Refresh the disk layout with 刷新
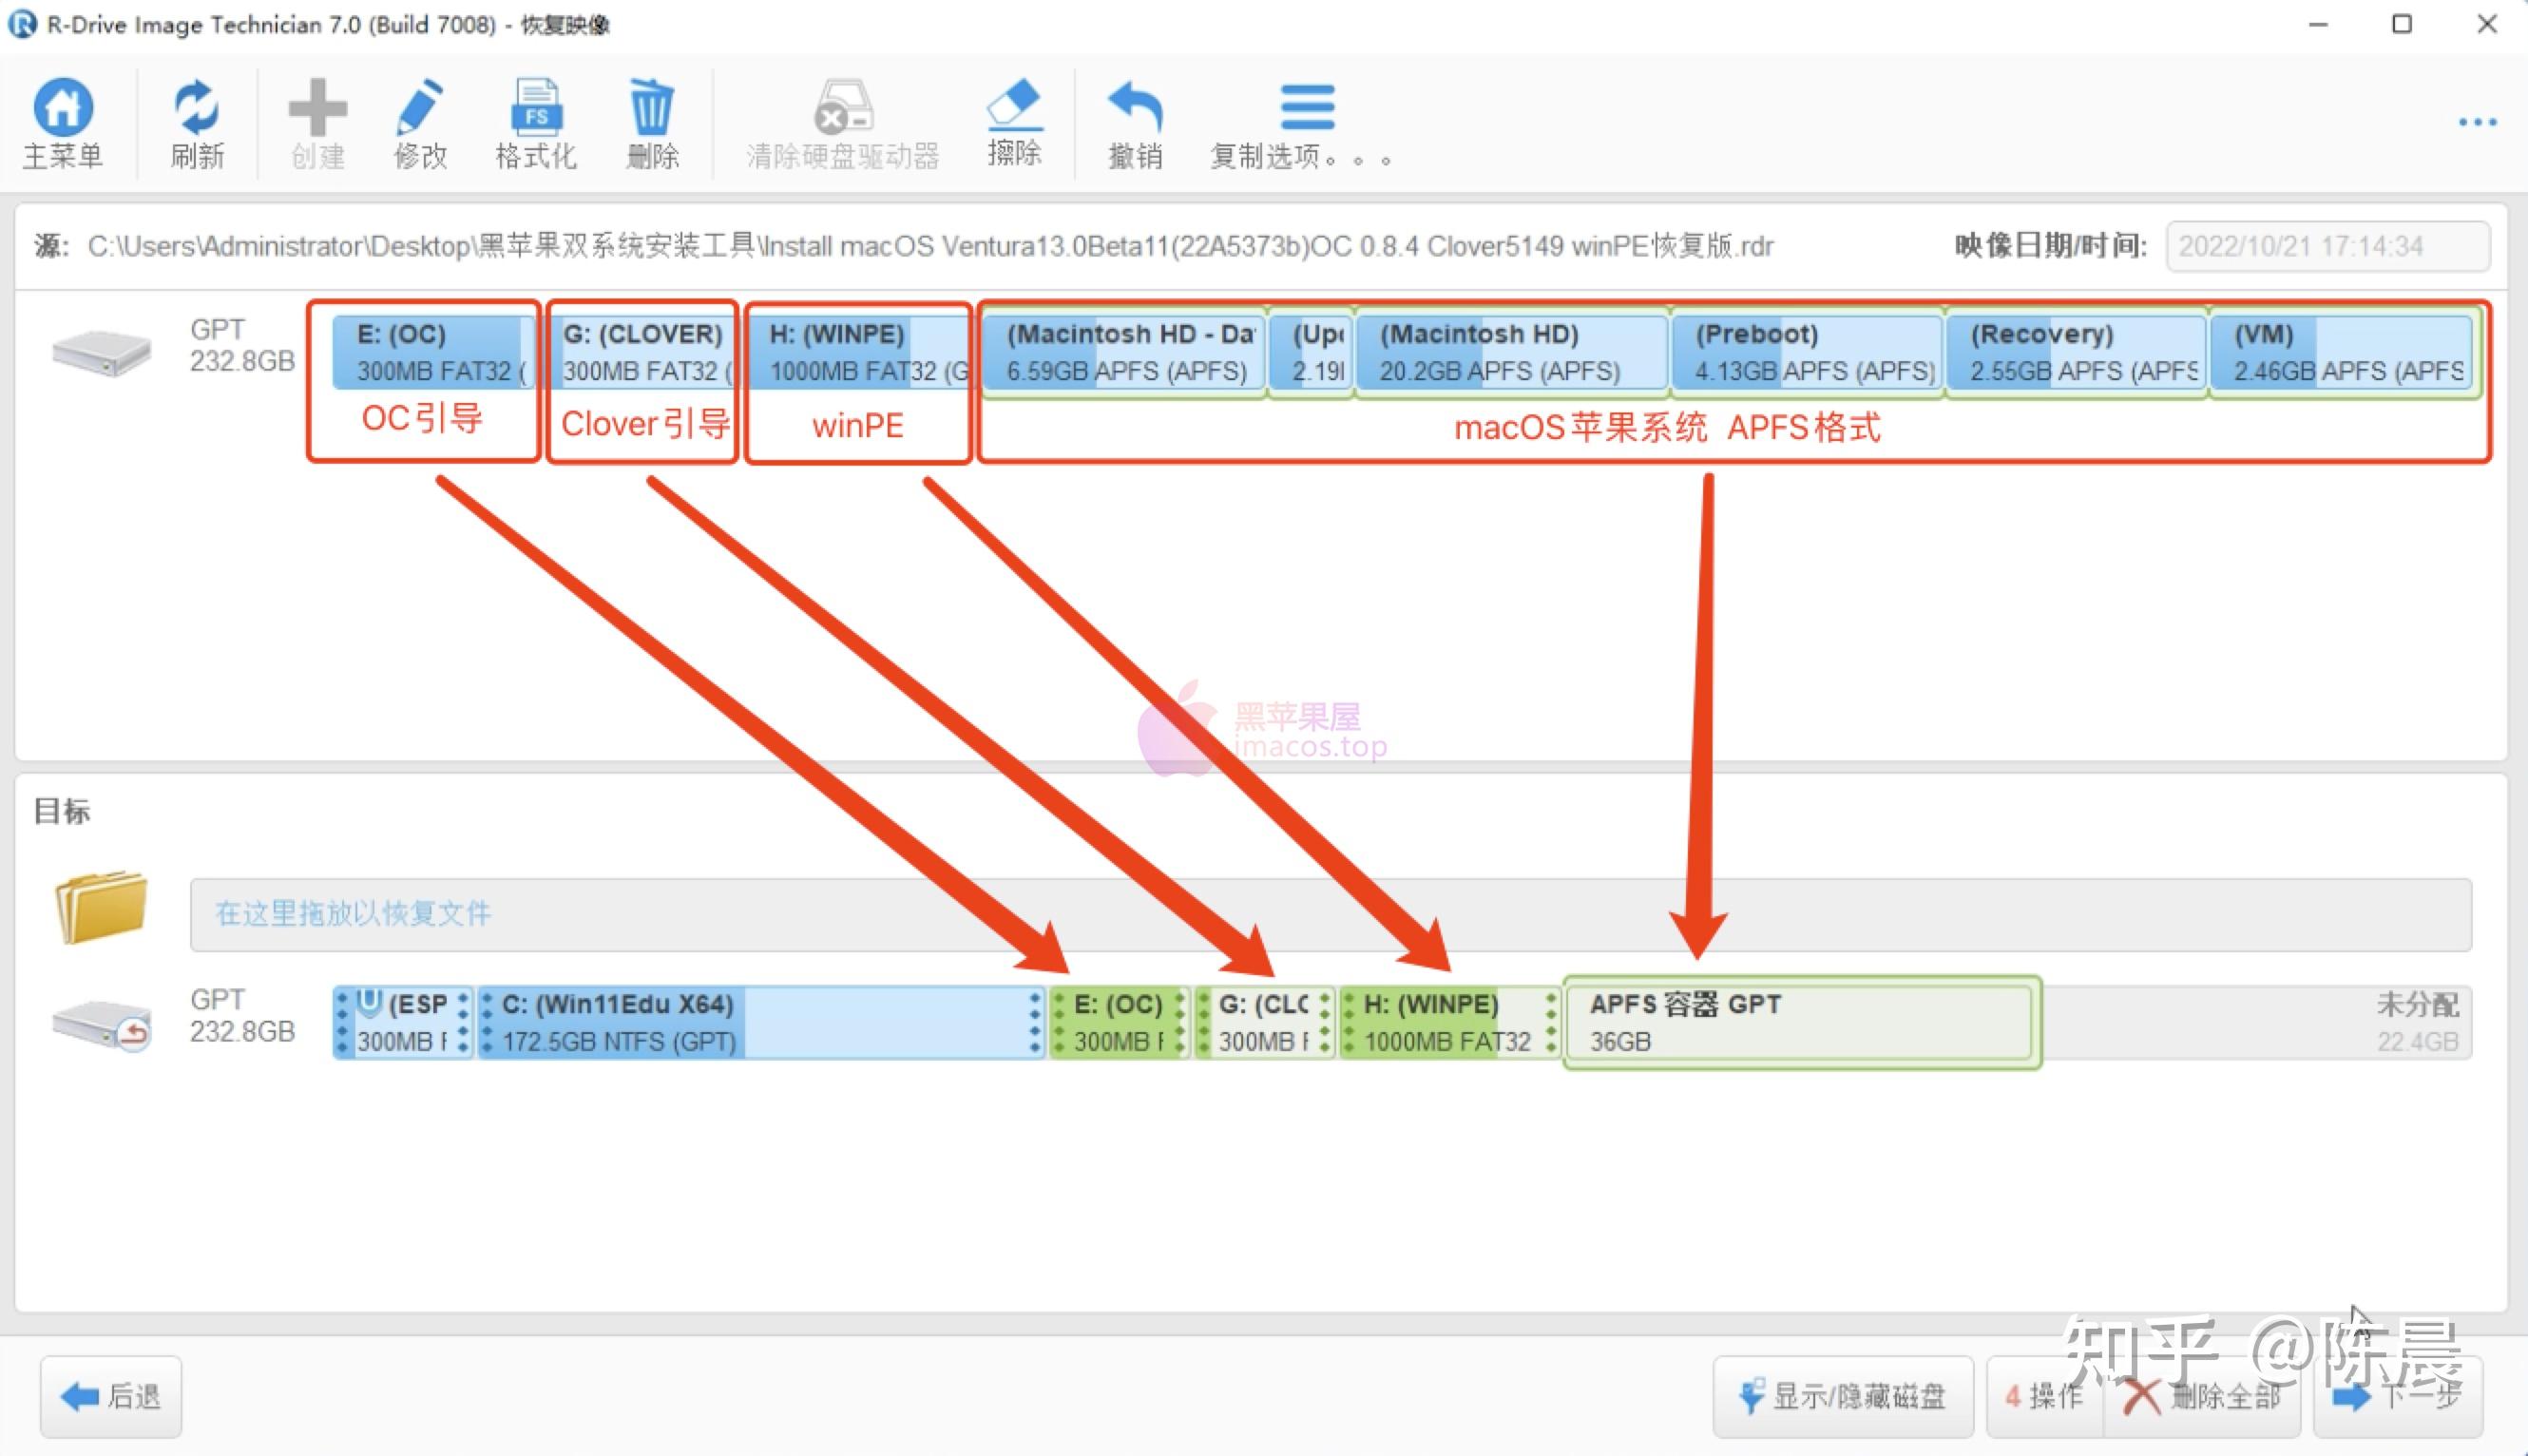 click(x=196, y=122)
